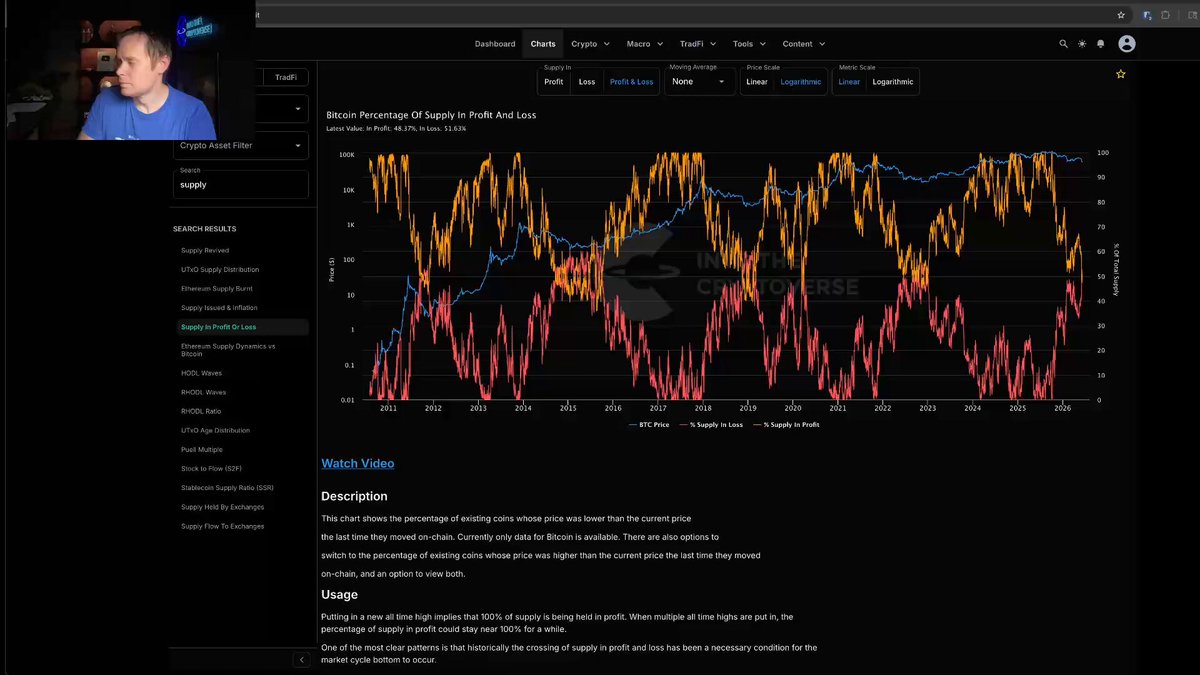This screenshot has height=675, width=1200.
Task: Open the Watch Video link
Action: (358, 464)
